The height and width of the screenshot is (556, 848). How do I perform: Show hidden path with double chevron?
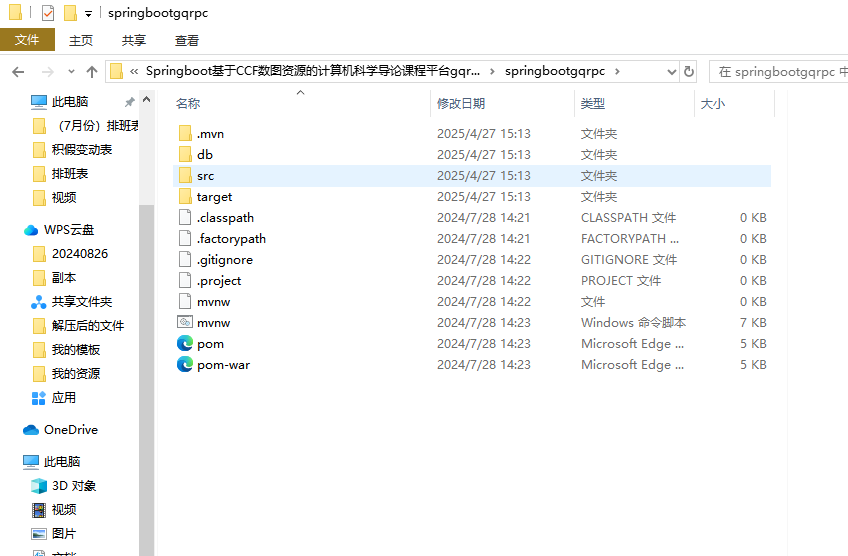[134, 71]
